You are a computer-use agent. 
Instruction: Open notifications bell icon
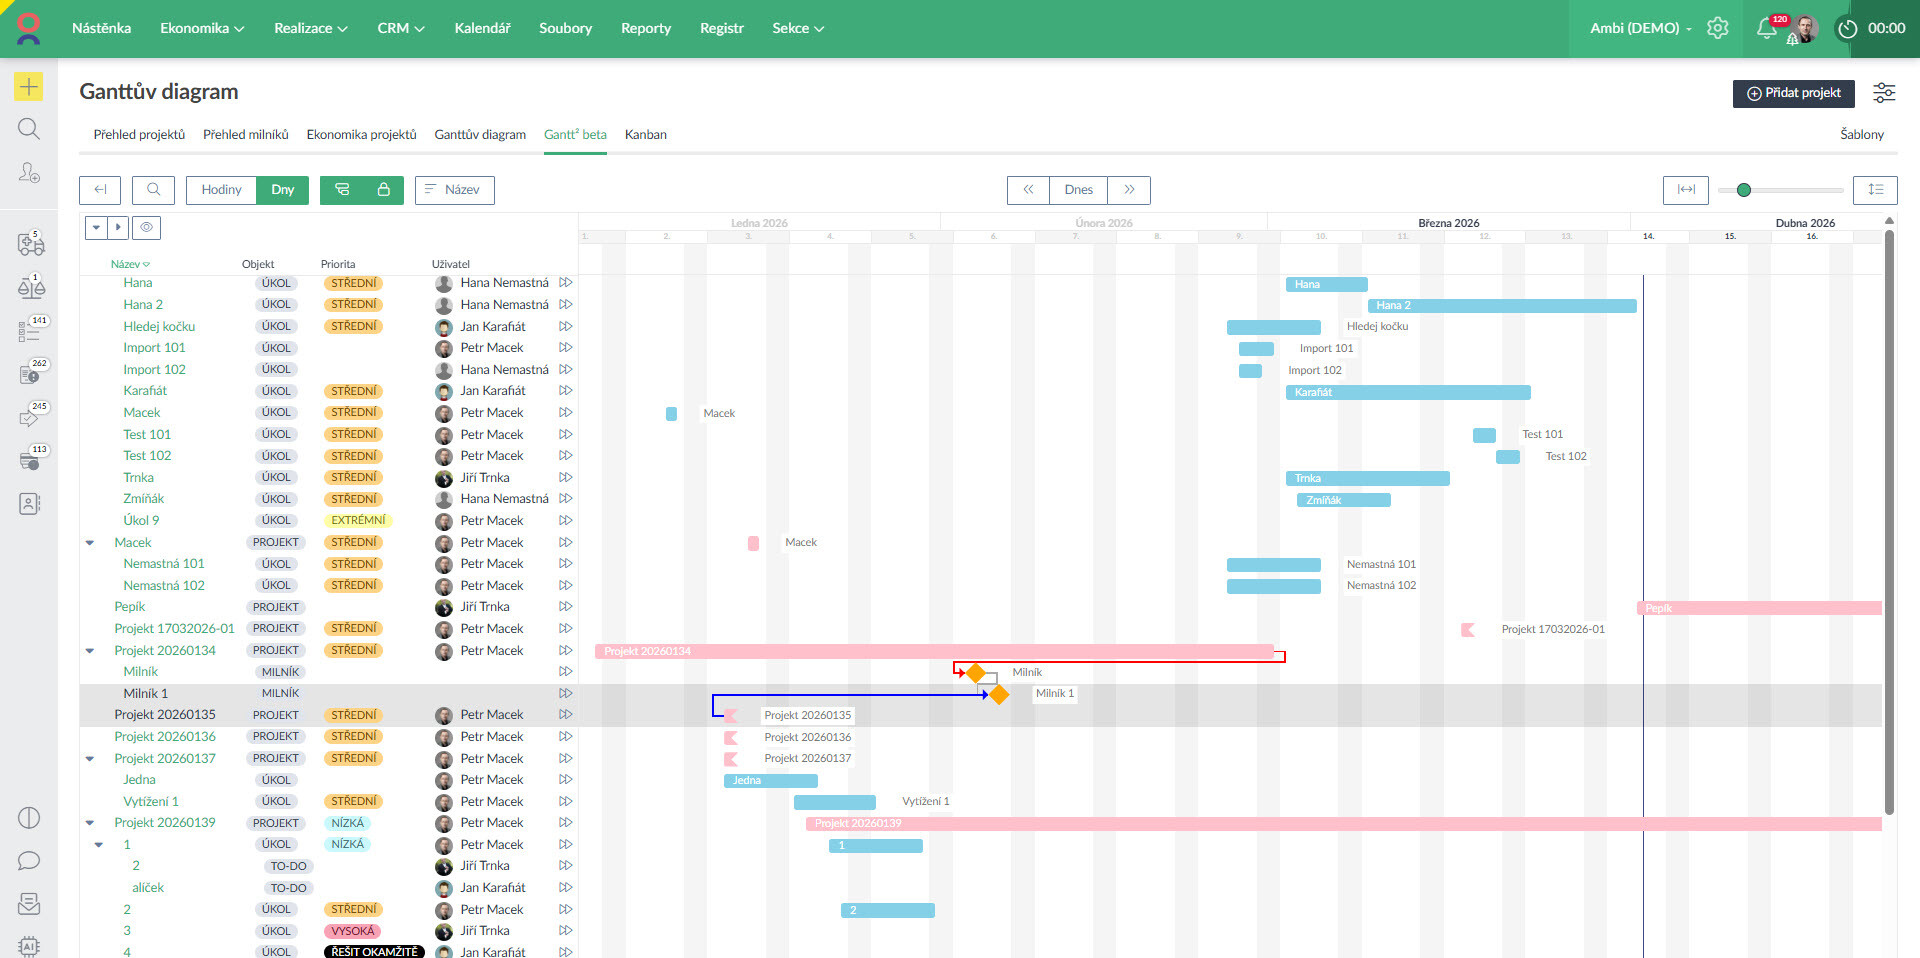(1767, 28)
